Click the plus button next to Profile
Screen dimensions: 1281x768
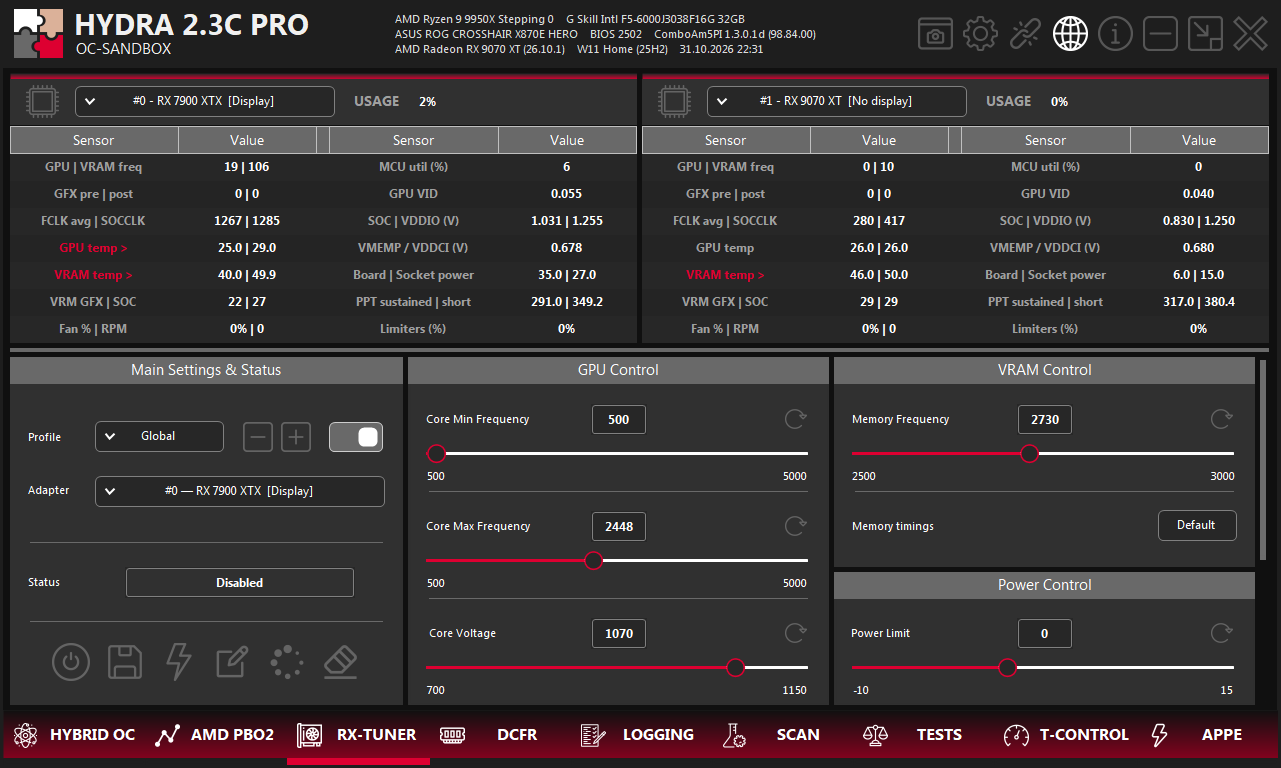(296, 437)
